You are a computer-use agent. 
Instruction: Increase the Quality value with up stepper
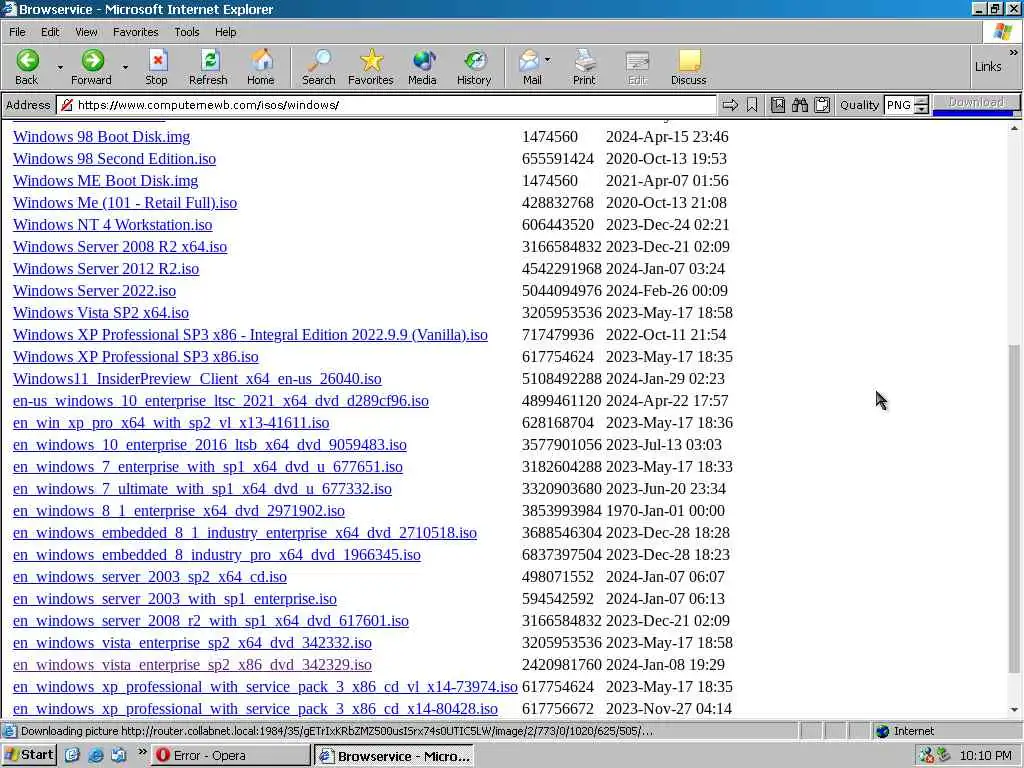tap(921, 101)
